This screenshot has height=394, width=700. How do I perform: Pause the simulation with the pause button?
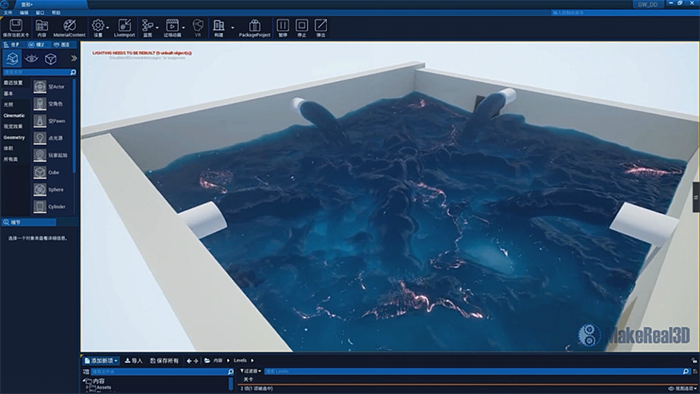coord(283,25)
